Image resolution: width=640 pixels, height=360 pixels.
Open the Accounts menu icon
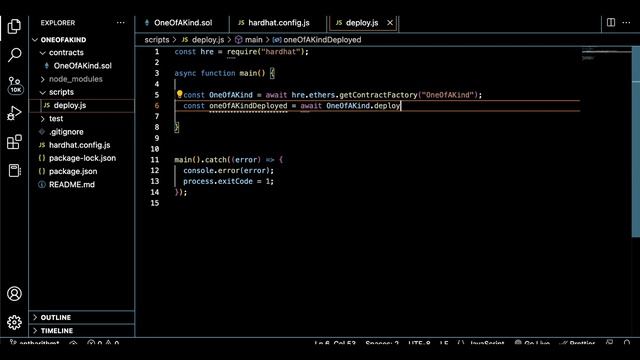tap(14, 293)
